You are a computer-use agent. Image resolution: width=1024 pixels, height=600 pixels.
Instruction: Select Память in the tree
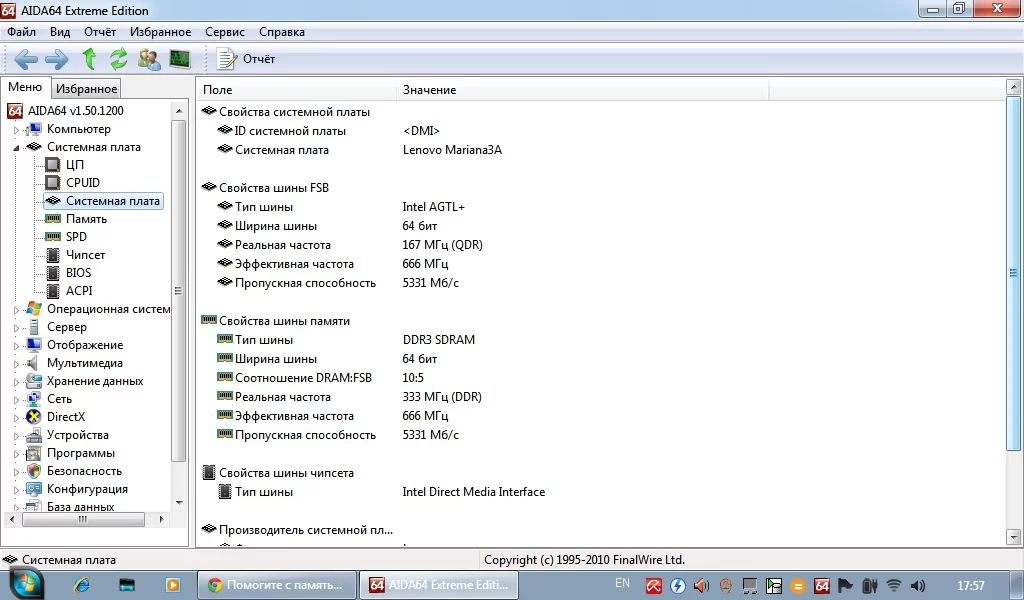coord(86,219)
